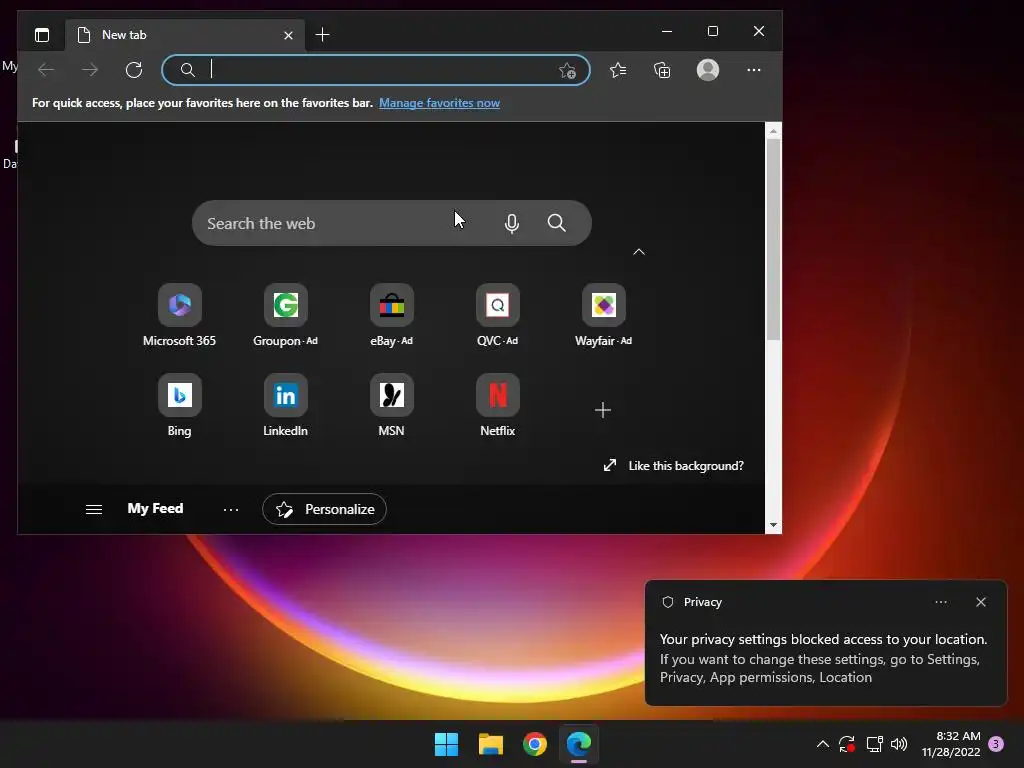Add this page to favorites star icon
Image resolution: width=1024 pixels, height=768 pixels.
coord(567,71)
